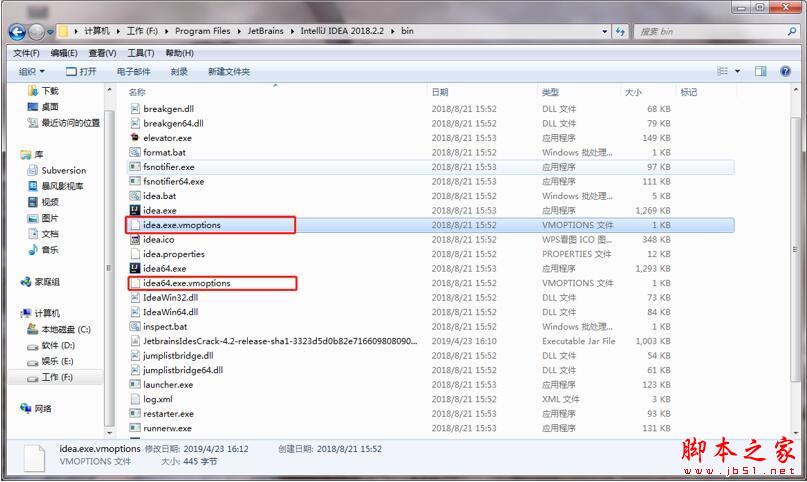Click the 电子邮件 toolbar button
The image size is (807, 482).
134,72
